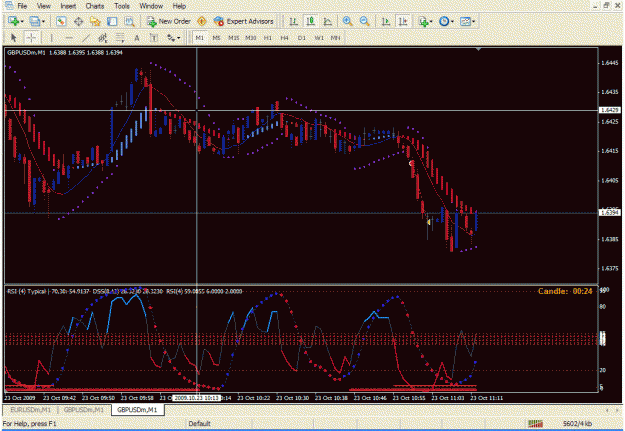Zoom in on the chart
This screenshot has height=431, width=625.
pyautogui.click(x=348, y=21)
